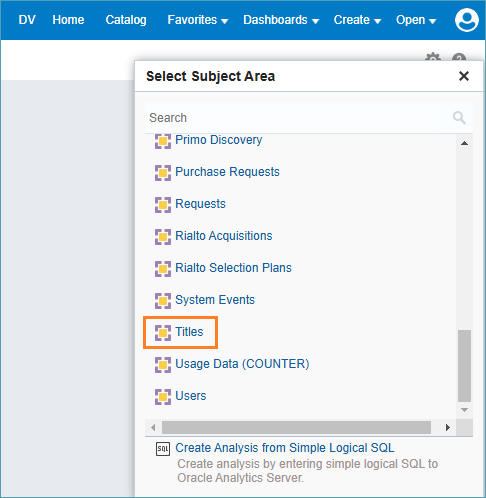The height and width of the screenshot is (498, 486).
Task: Click the Primo Discovery subject area icon
Action: click(x=163, y=141)
